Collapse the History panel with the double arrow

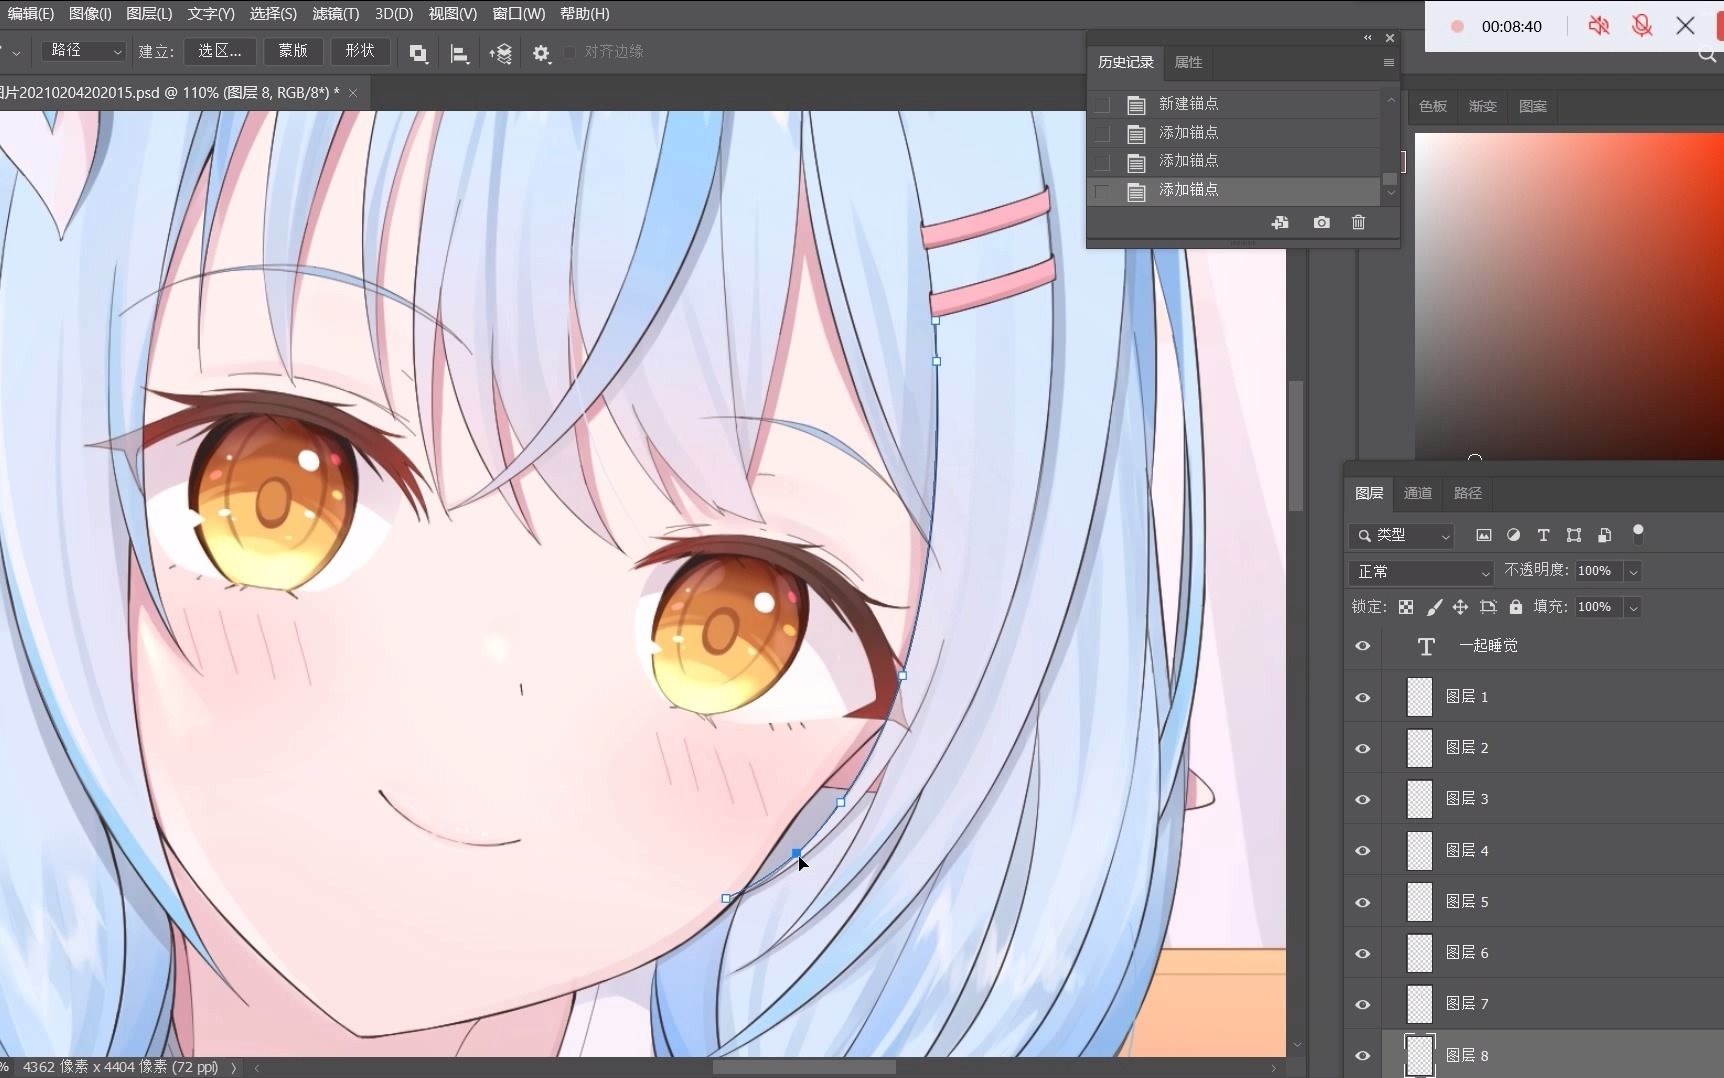click(x=1367, y=38)
